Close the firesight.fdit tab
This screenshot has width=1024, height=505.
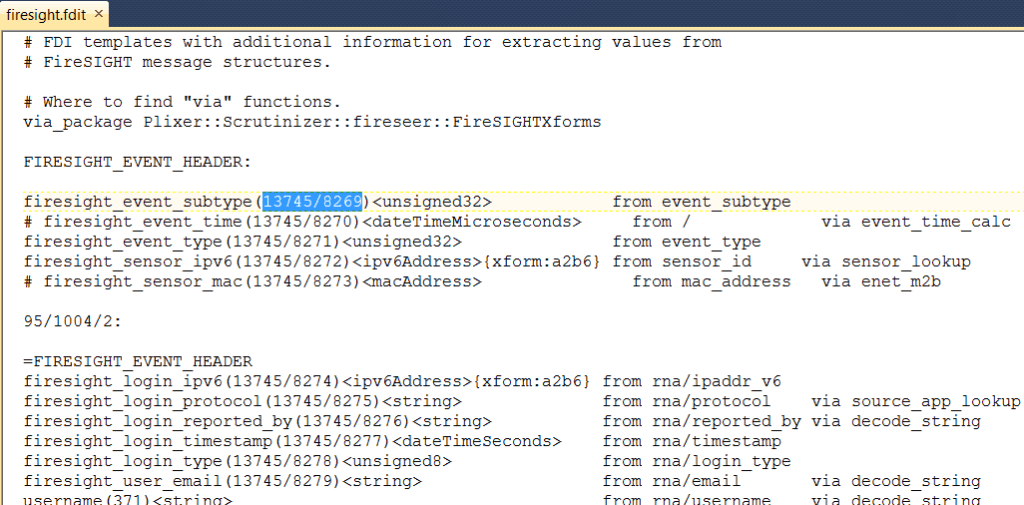[97, 14]
